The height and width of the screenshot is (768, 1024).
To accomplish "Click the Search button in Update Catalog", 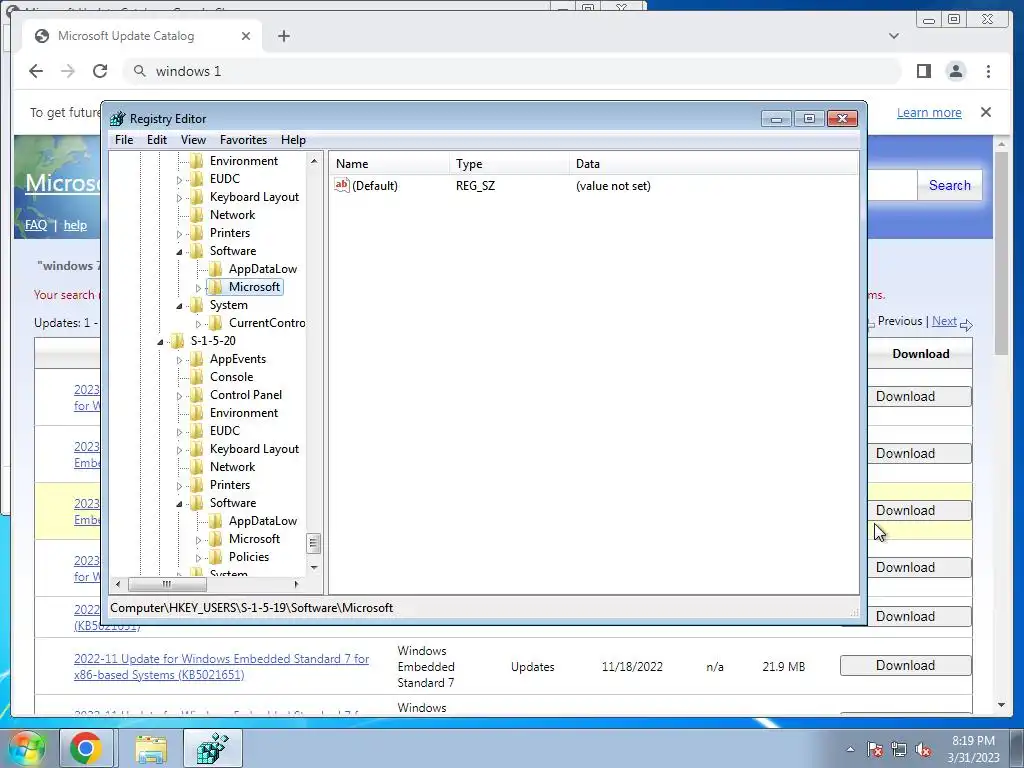I will click(950, 185).
